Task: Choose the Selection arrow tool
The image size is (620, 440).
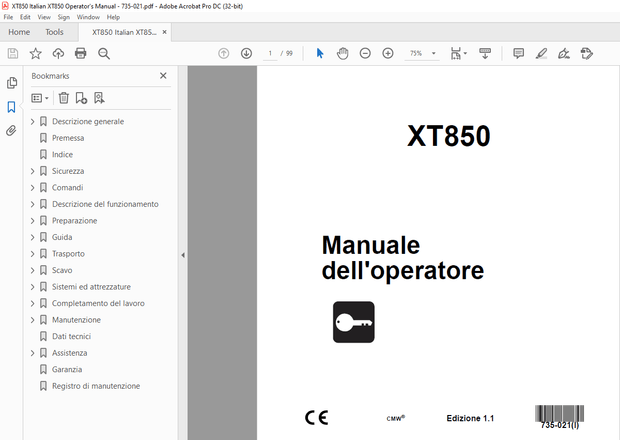Action: tap(320, 53)
